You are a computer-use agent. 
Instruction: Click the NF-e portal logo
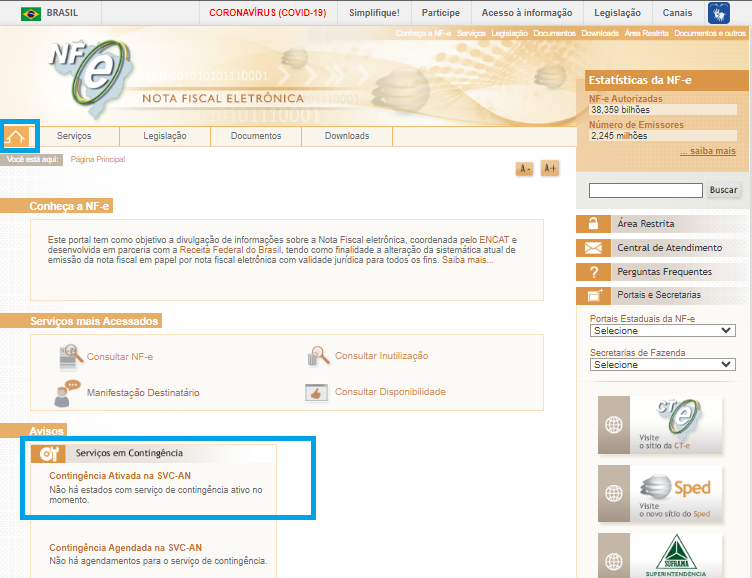[92, 79]
